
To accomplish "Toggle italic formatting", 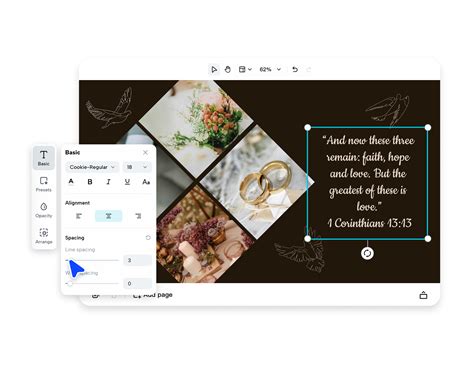I will 108,182.
